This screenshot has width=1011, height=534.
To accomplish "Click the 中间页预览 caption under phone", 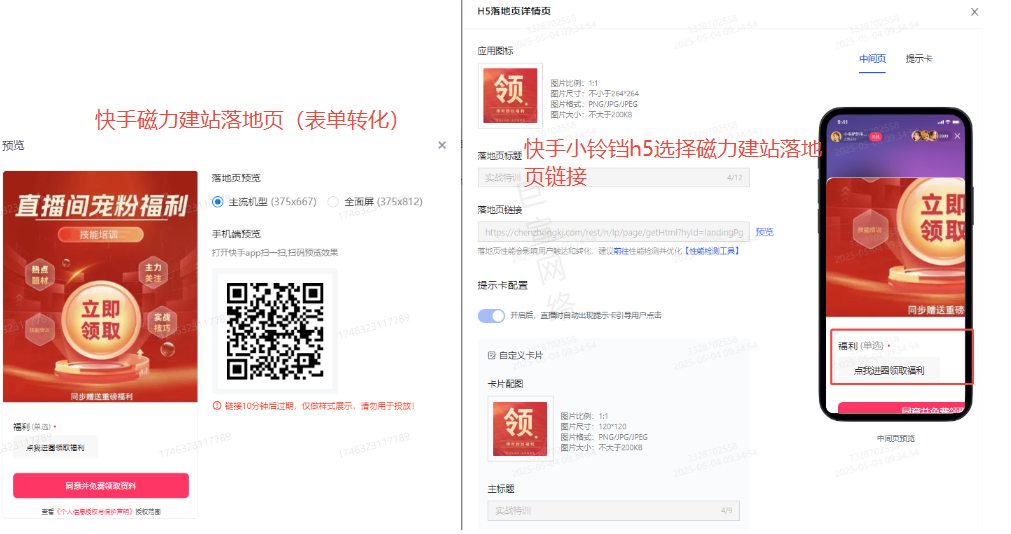I will [896, 439].
